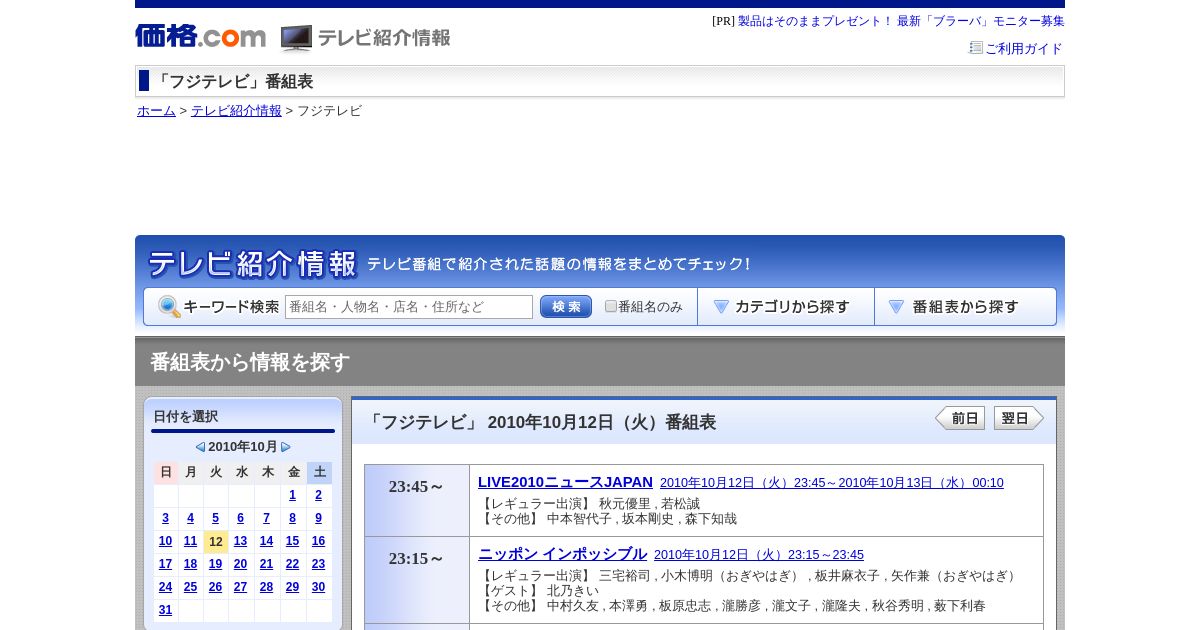This screenshot has height=630, width=1200.
Task: Open the 23:15～23:45 broadcast time link
Action: 759,555
